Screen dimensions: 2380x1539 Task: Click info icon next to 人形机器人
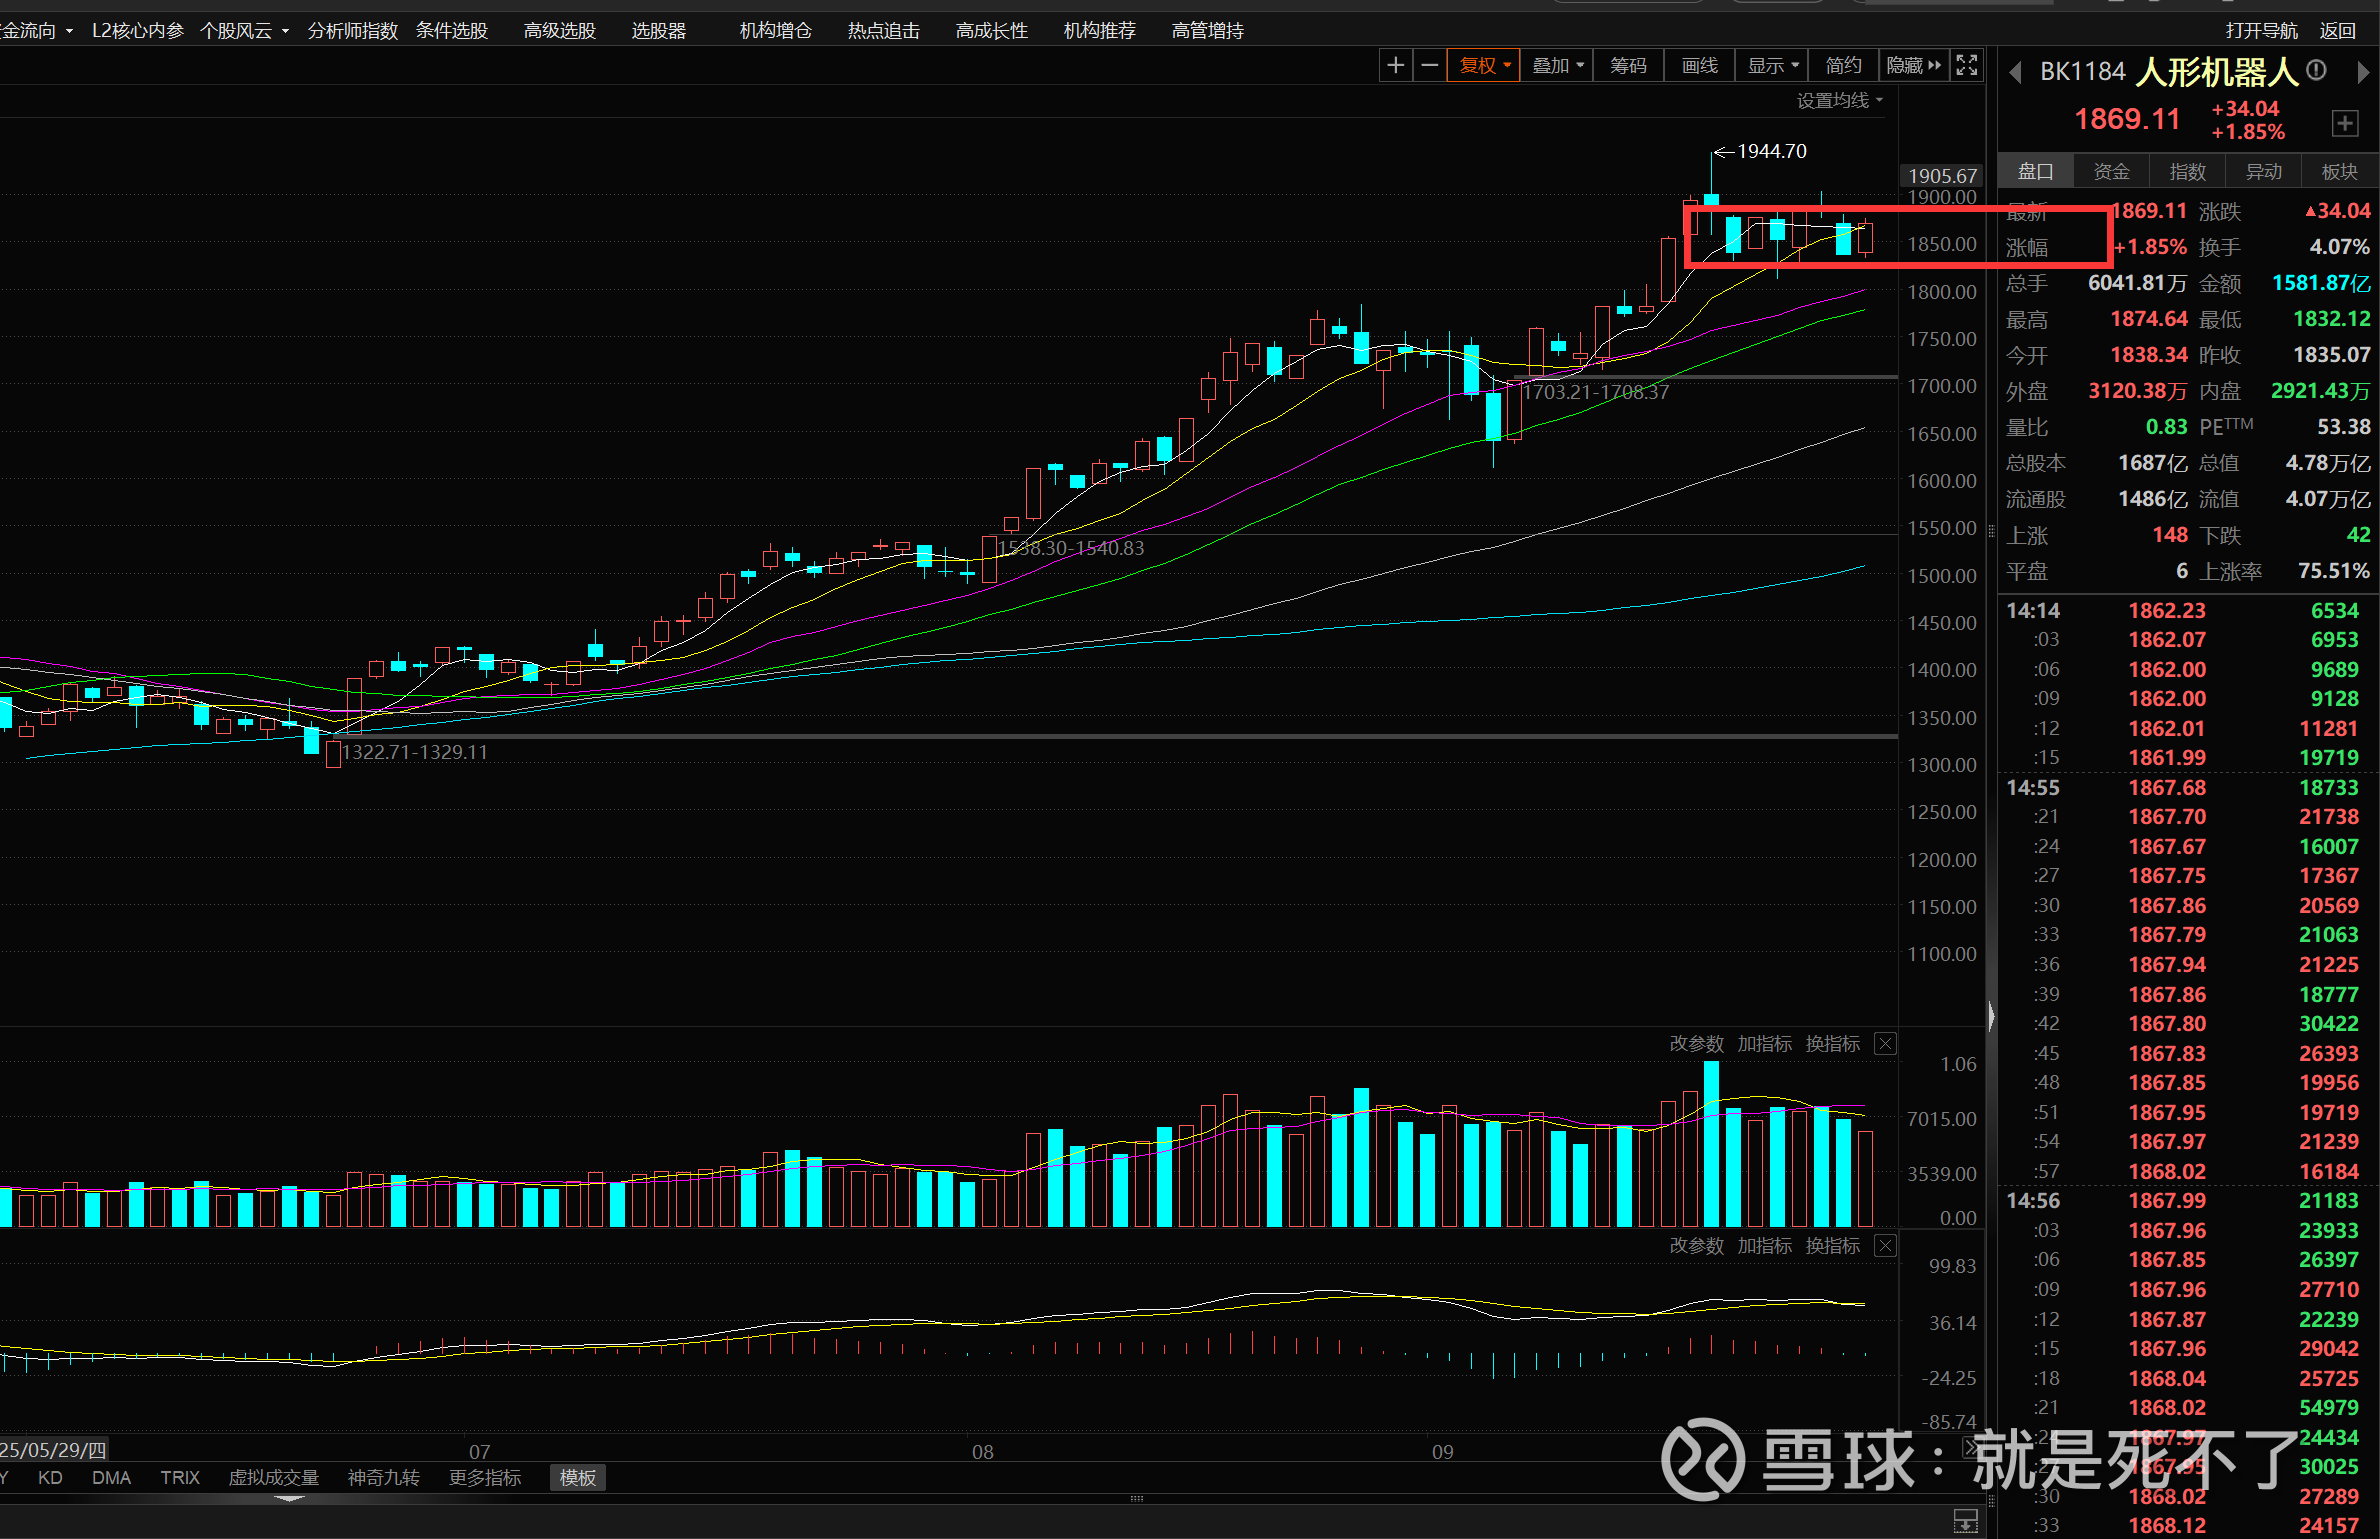[2316, 71]
